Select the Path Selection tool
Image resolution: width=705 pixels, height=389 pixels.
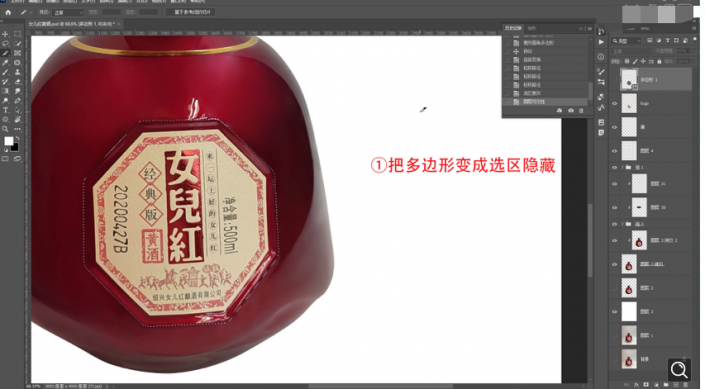click(18, 110)
